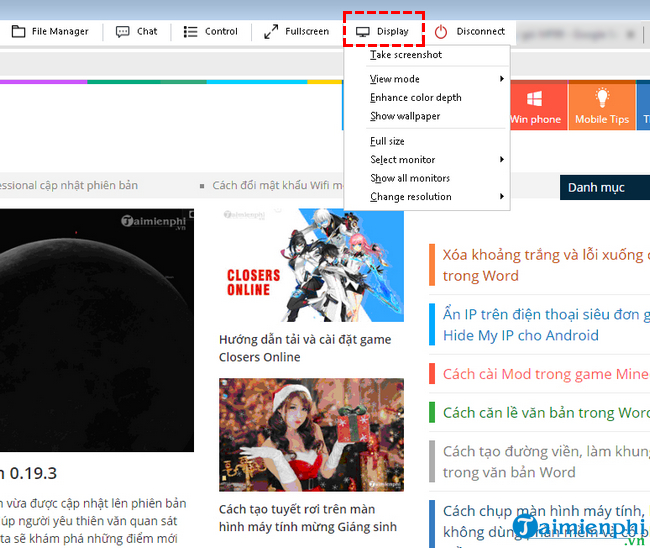Viewport: 650px width, 548px height.
Task: Click the 0.19.3 article heading
Action: (28, 473)
